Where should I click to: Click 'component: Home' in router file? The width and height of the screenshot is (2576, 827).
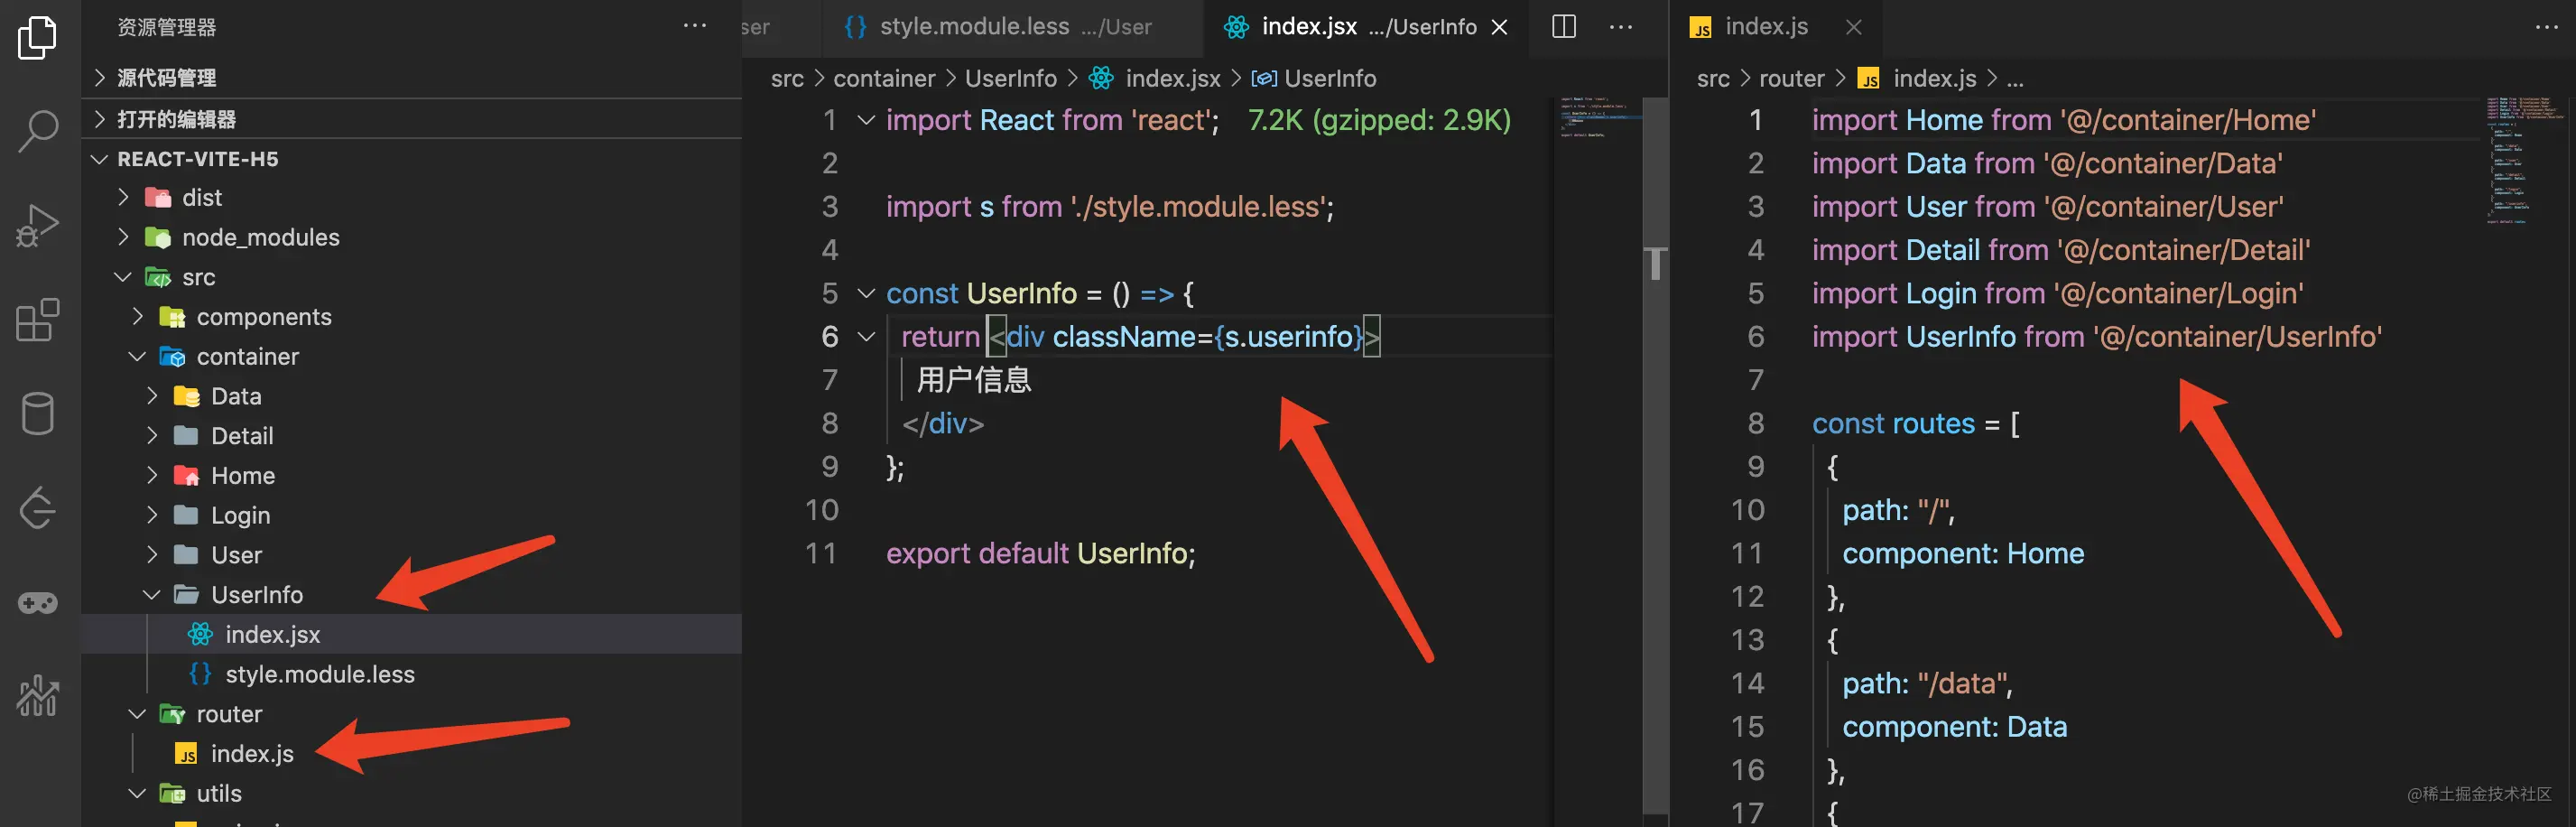[1963, 553]
